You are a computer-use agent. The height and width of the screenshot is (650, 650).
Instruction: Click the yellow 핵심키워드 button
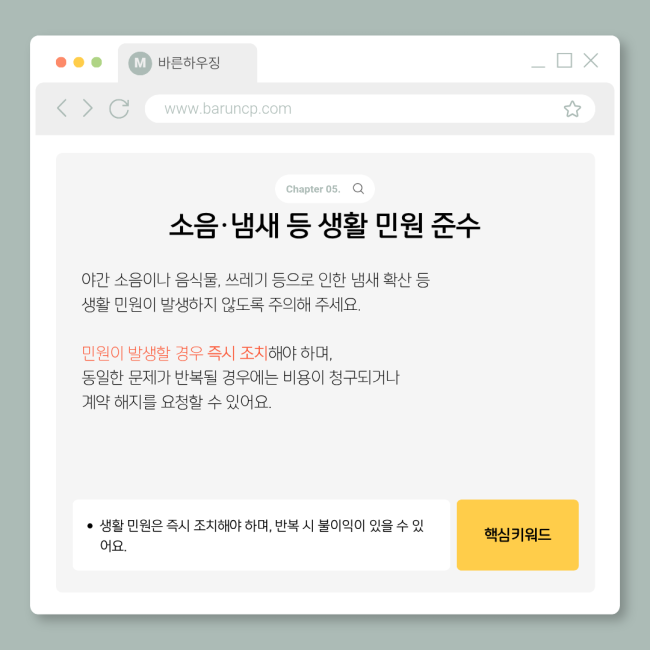[x=517, y=535]
